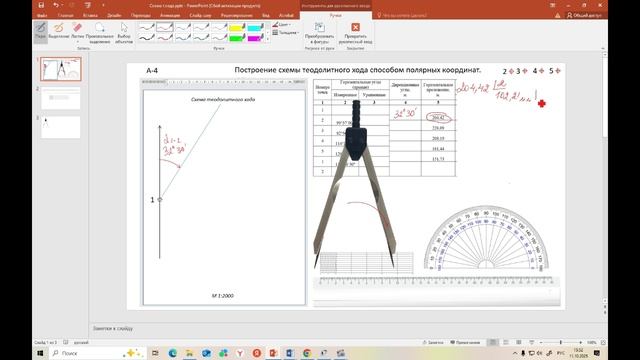Image resolution: width=640 pixels, height=360 pixels.
Task: Pick the green highlighter pen preset
Action: 237,38
